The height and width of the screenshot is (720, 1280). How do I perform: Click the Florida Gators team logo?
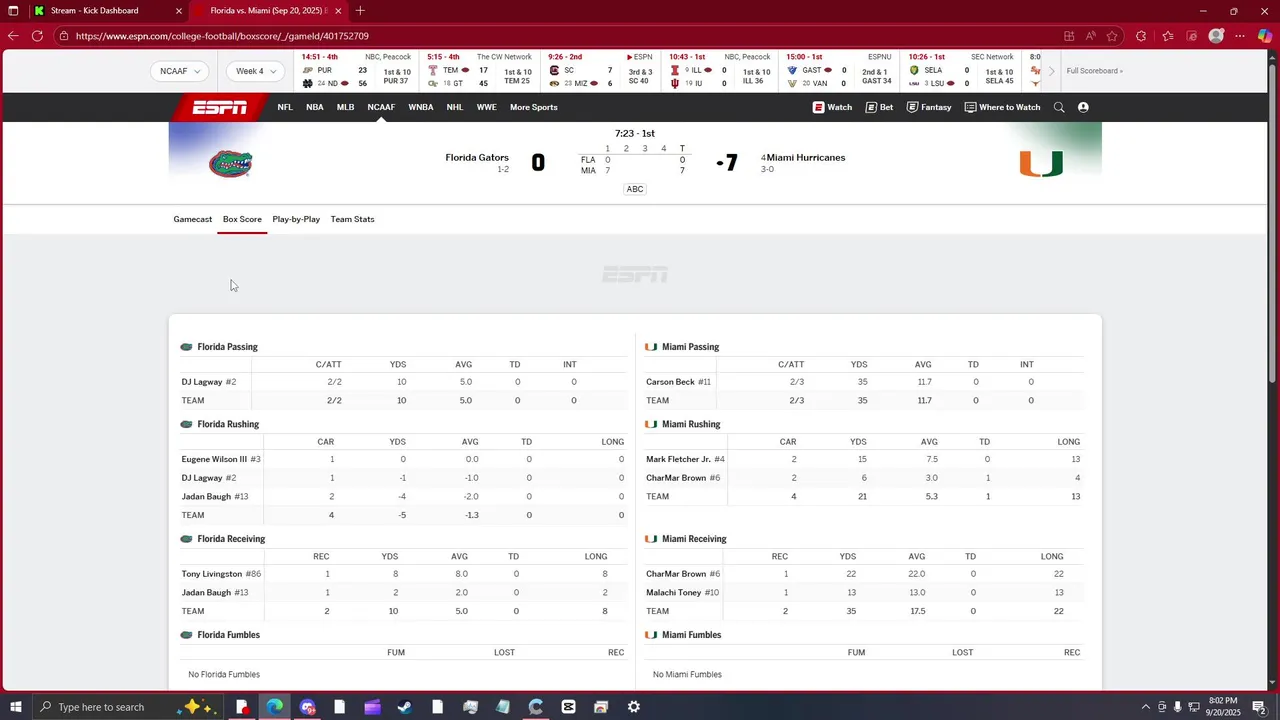[x=230, y=164]
